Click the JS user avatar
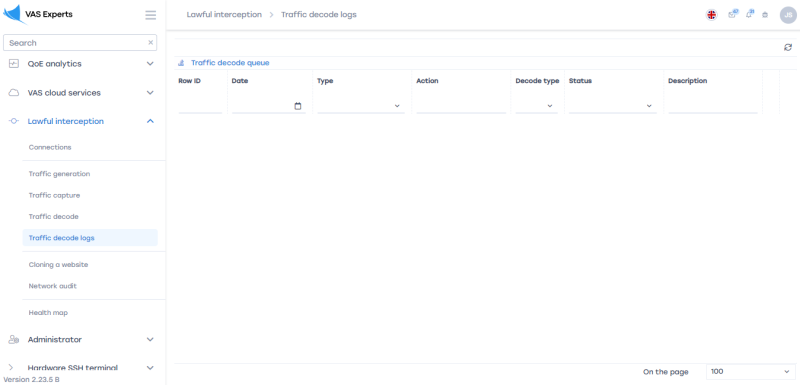 point(788,15)
